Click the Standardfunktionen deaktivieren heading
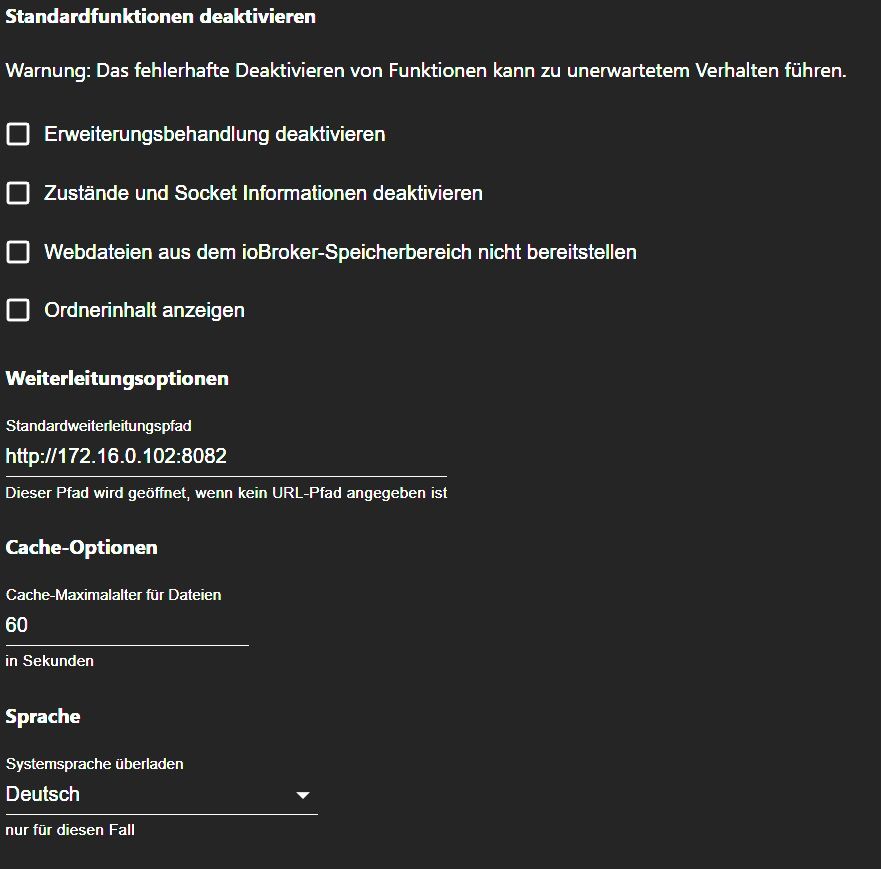Image resolution: width=881 pixels, height=869 pixels. (x=161, y=17)
